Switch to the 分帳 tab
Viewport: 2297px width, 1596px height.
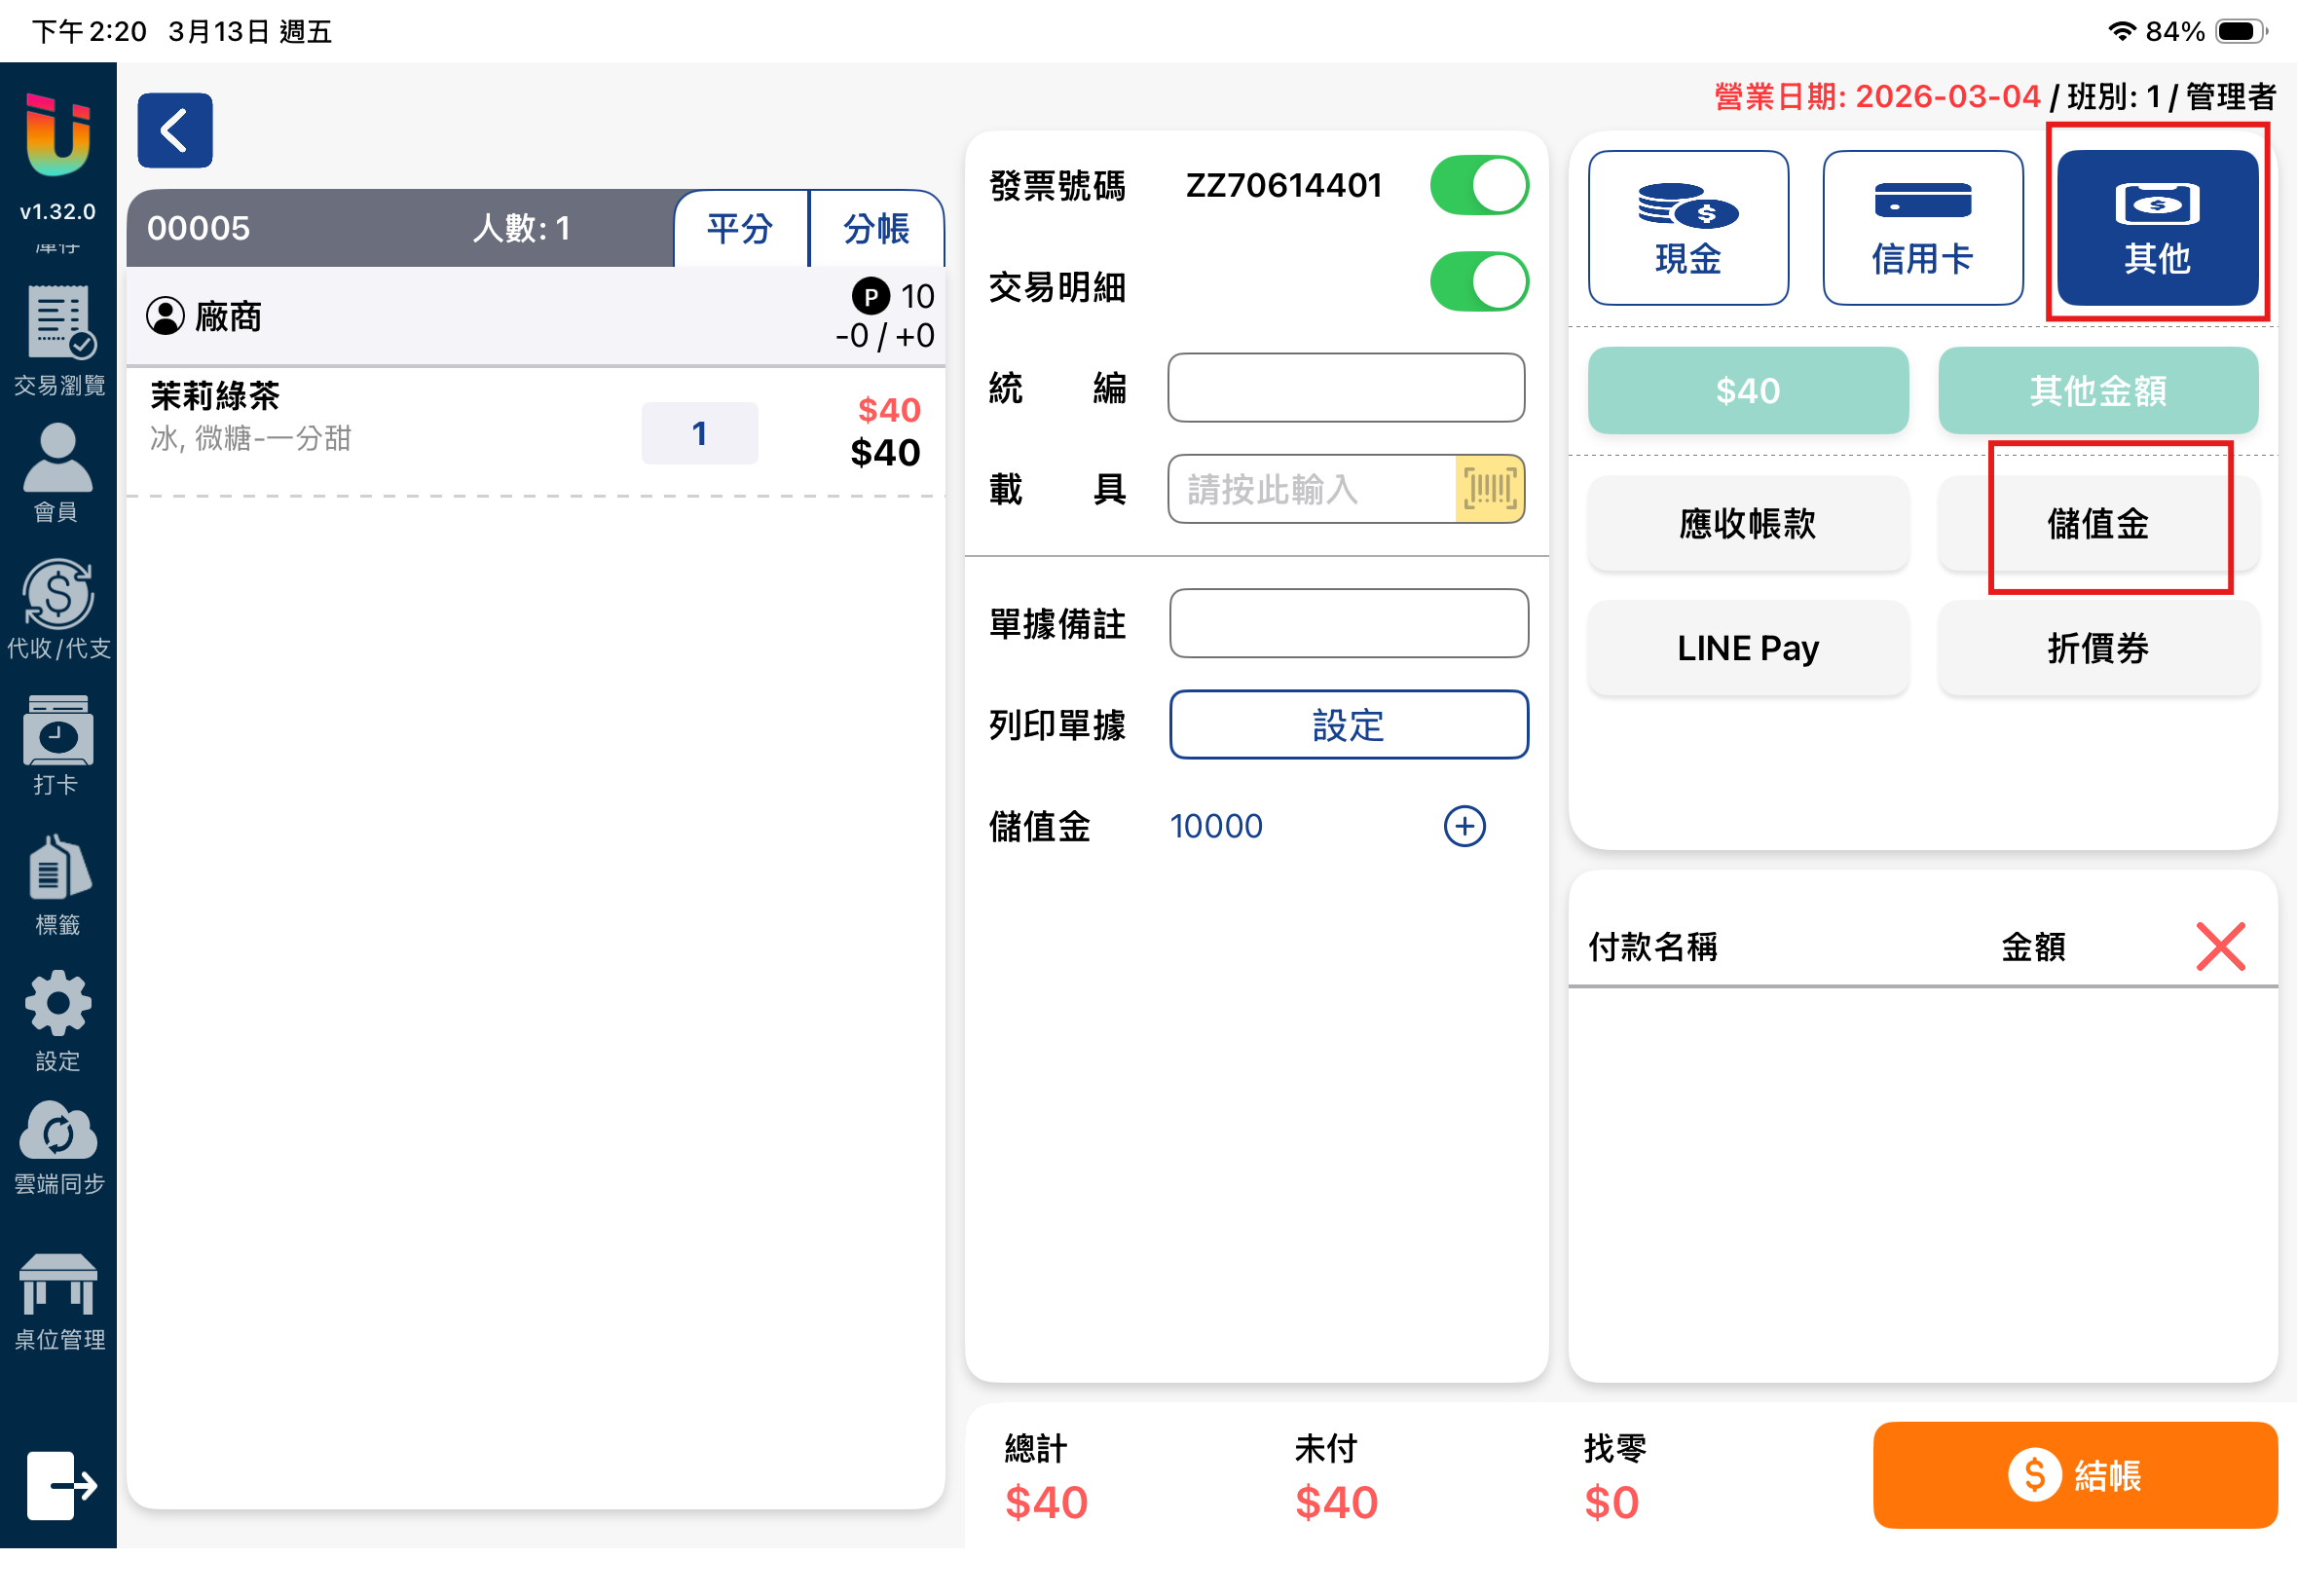[876, 228]
